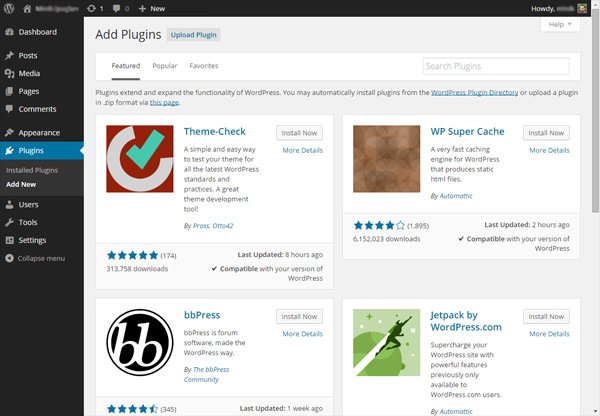Install the Theme-Check plugin now
The width and height of the screenshot is (600, 416).
(299, 133)
